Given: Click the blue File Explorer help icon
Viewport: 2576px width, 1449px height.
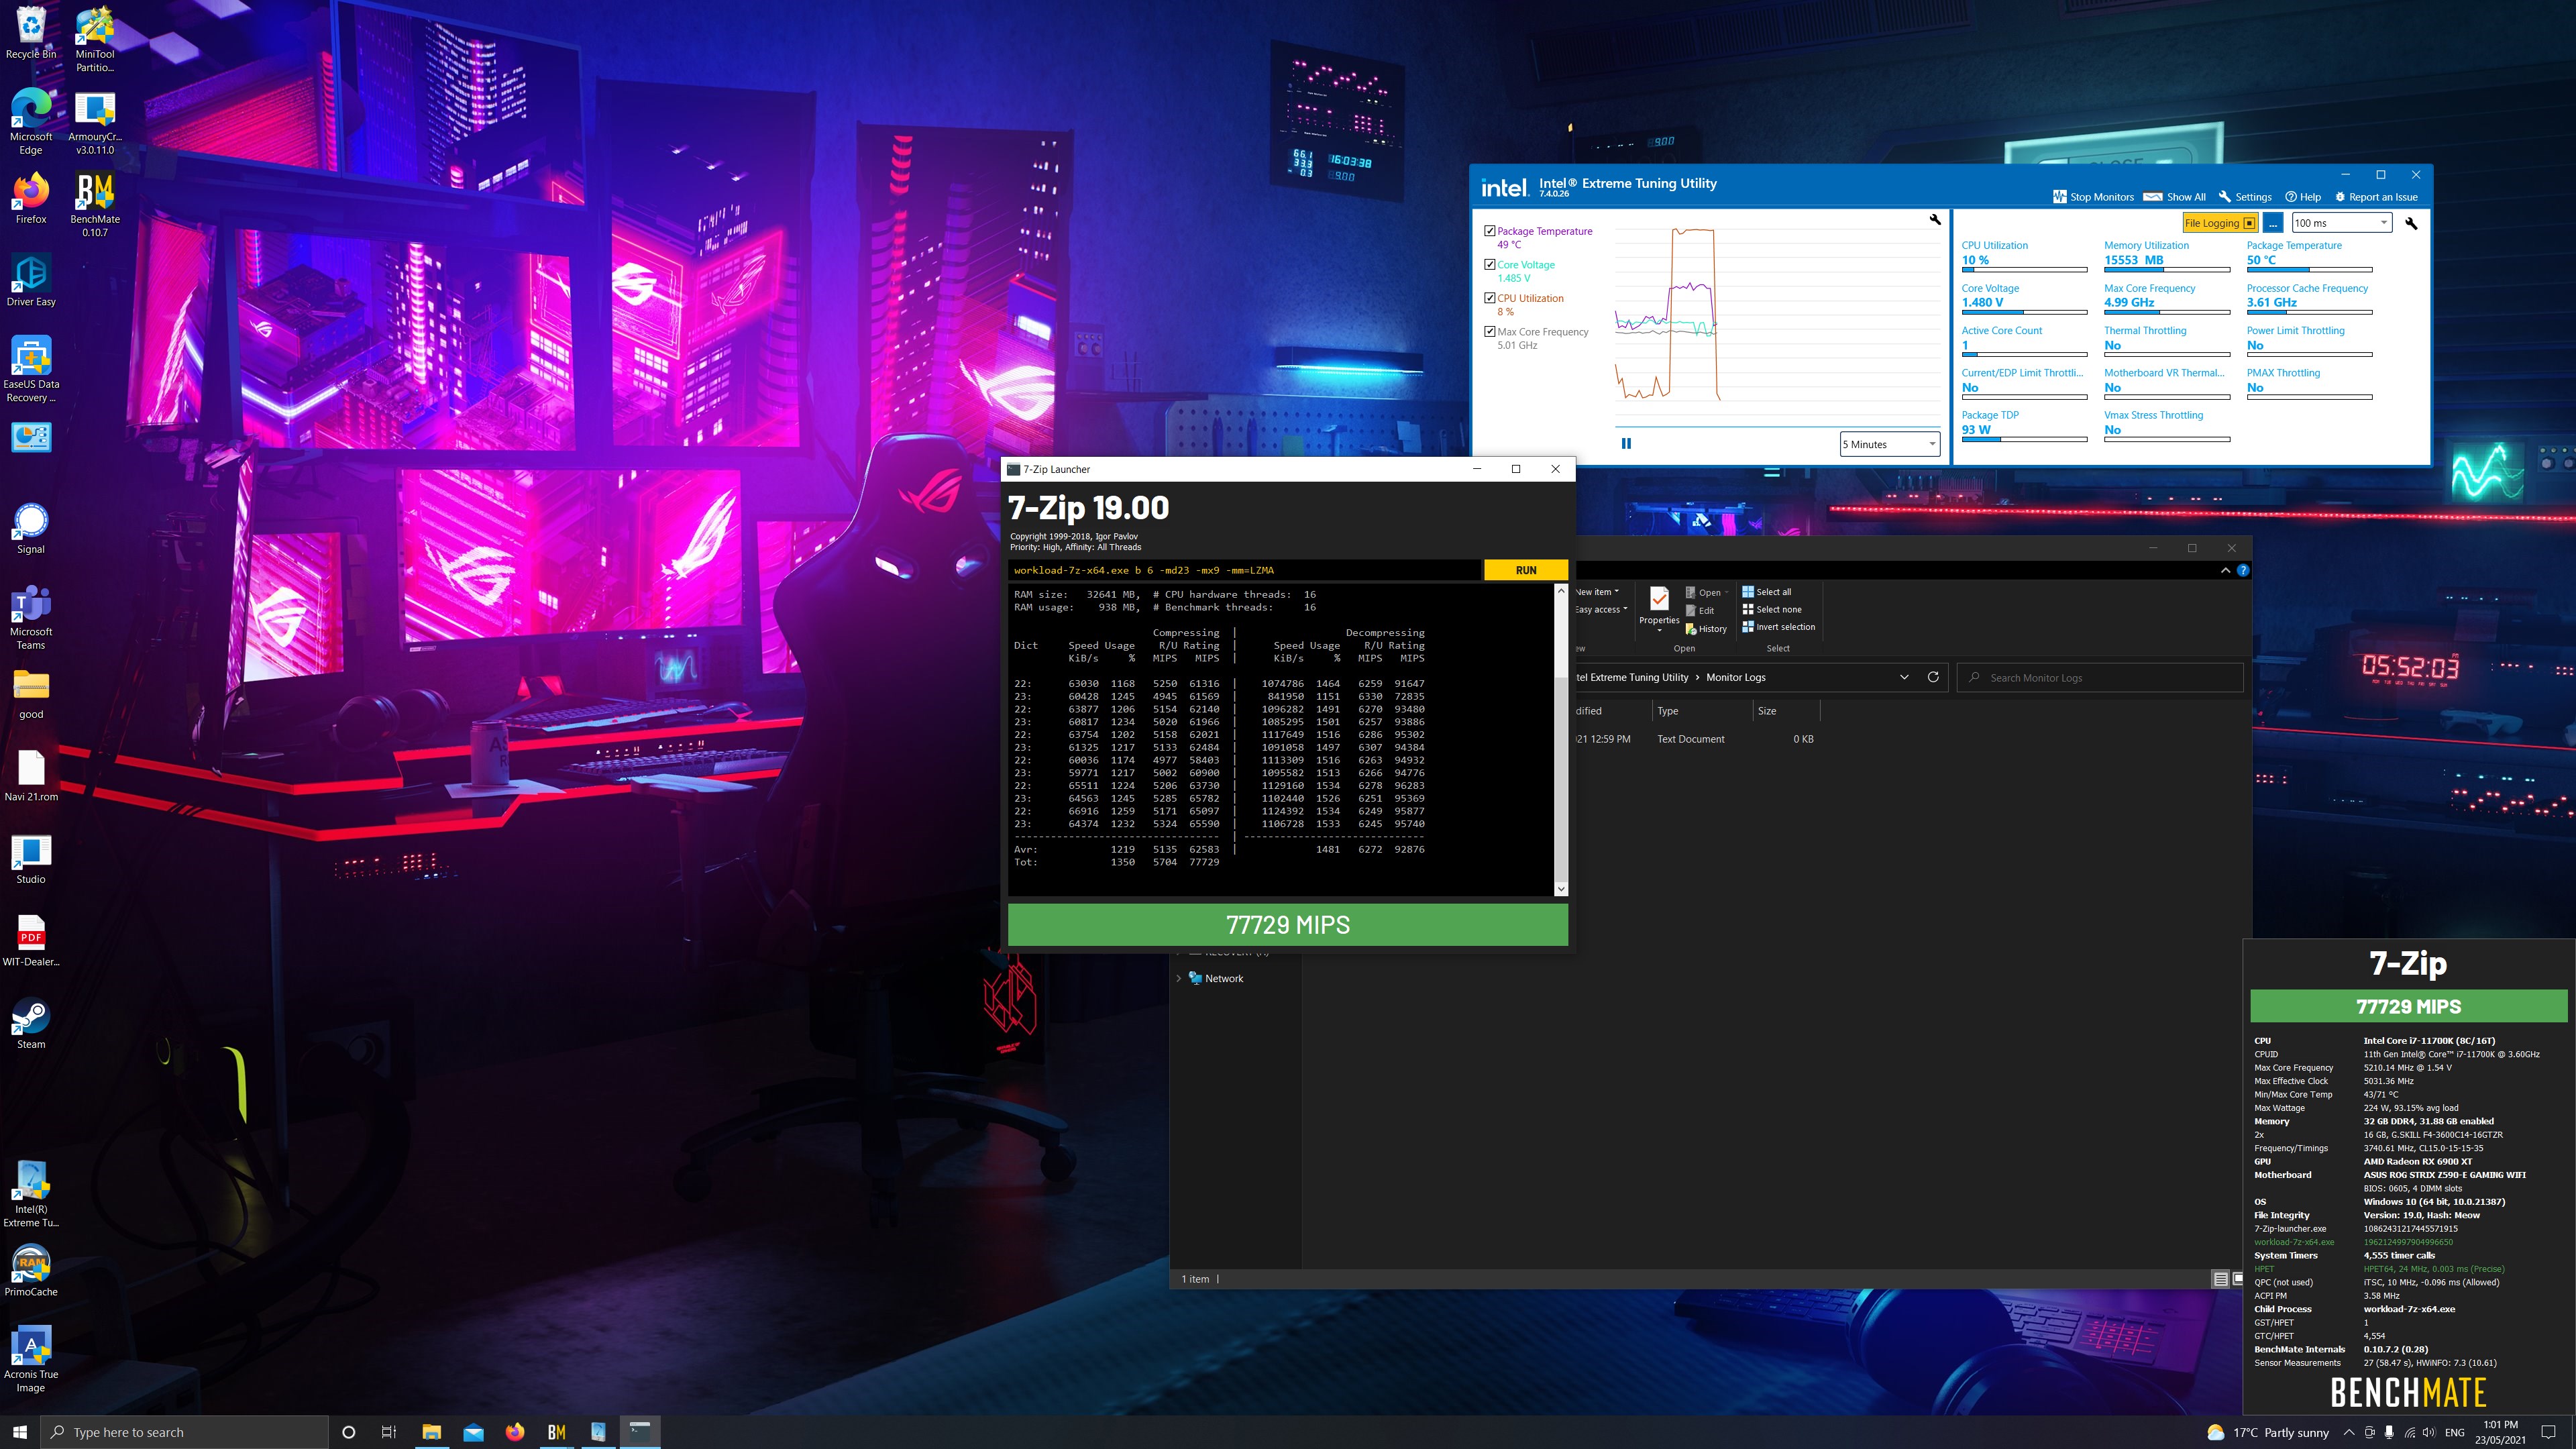Looking at the screenshot, I should pyautogui.click(x=2243, y=570).
